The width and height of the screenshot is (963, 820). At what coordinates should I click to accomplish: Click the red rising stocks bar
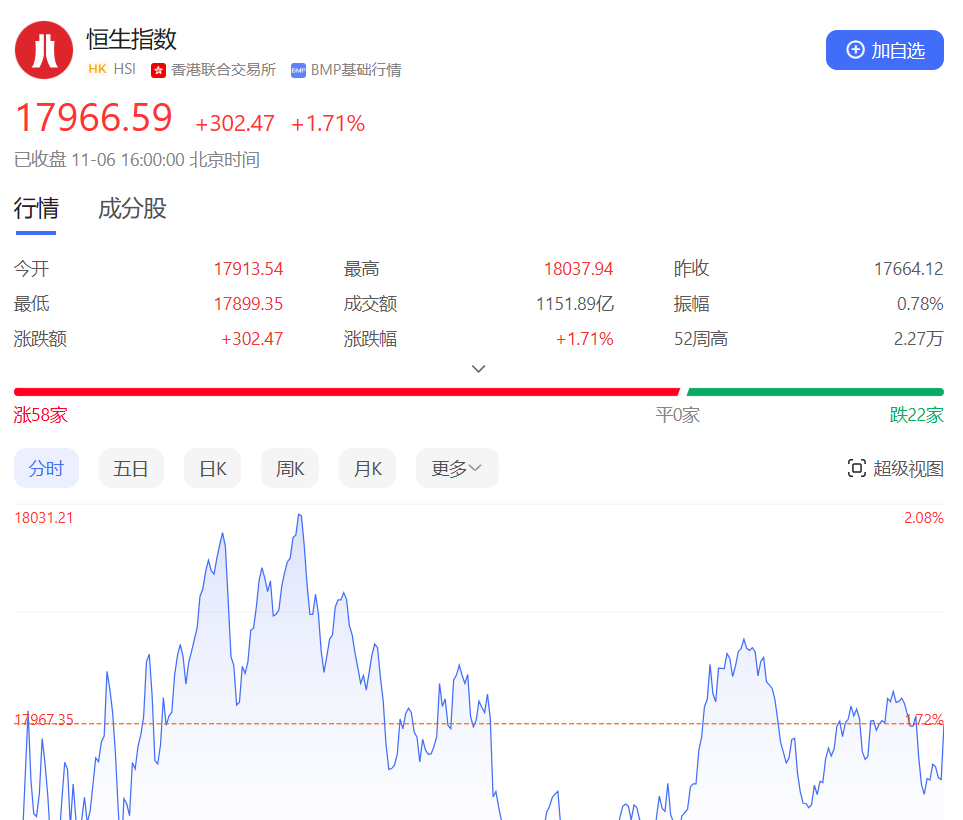(346, 392)
